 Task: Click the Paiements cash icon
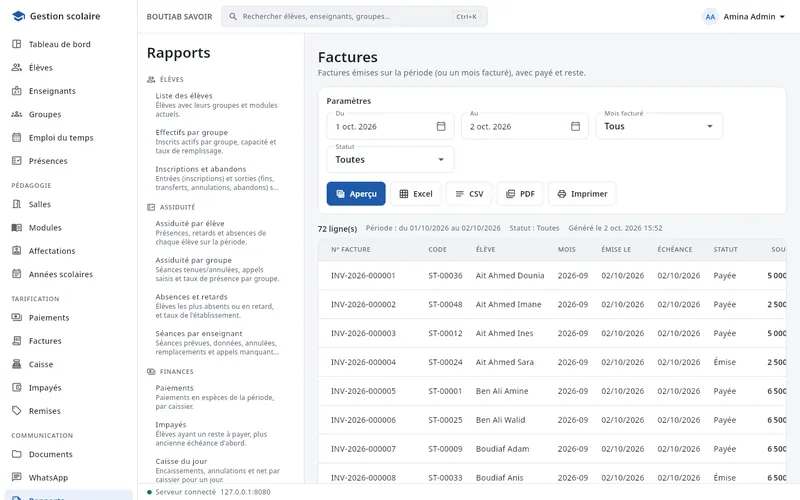(x=17, y=317)
